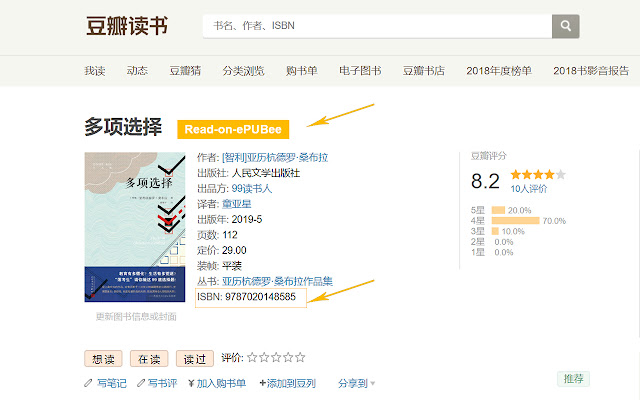The width and height of the screenshot is (640, 400).
Task: Click the 8.2 rating score
Action: [x=485, y=181]
